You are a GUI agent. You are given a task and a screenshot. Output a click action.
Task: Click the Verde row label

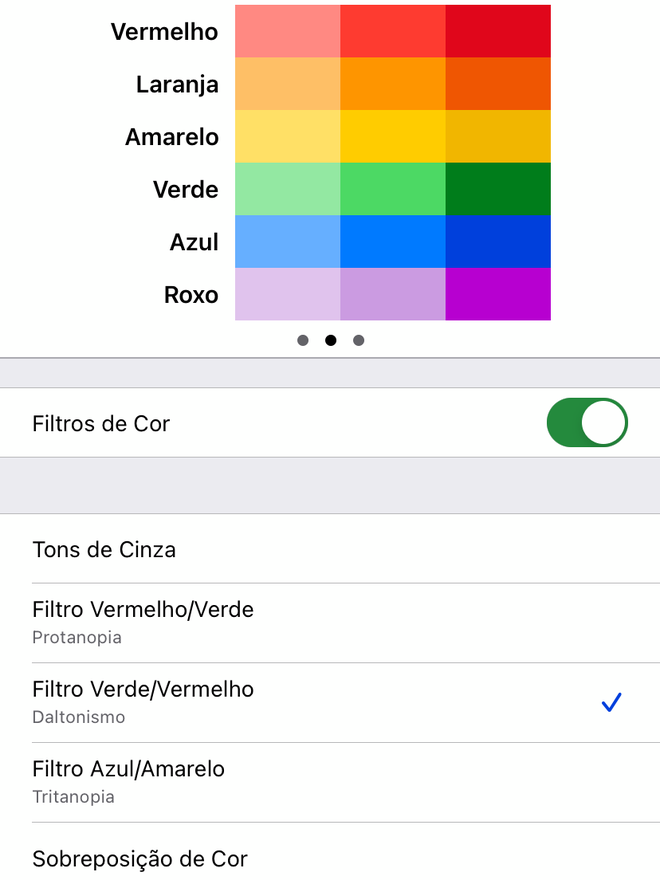[185, 189]
